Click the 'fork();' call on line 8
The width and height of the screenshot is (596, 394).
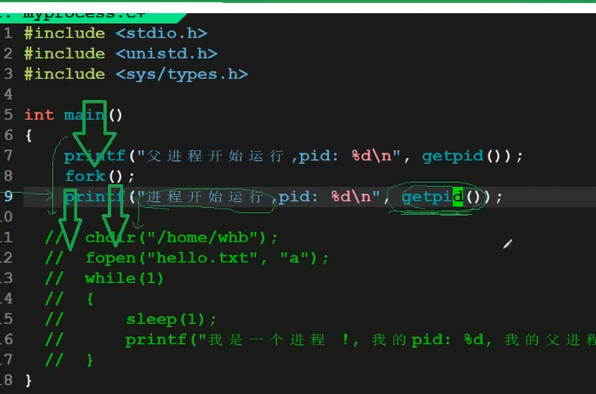[100, 176]
